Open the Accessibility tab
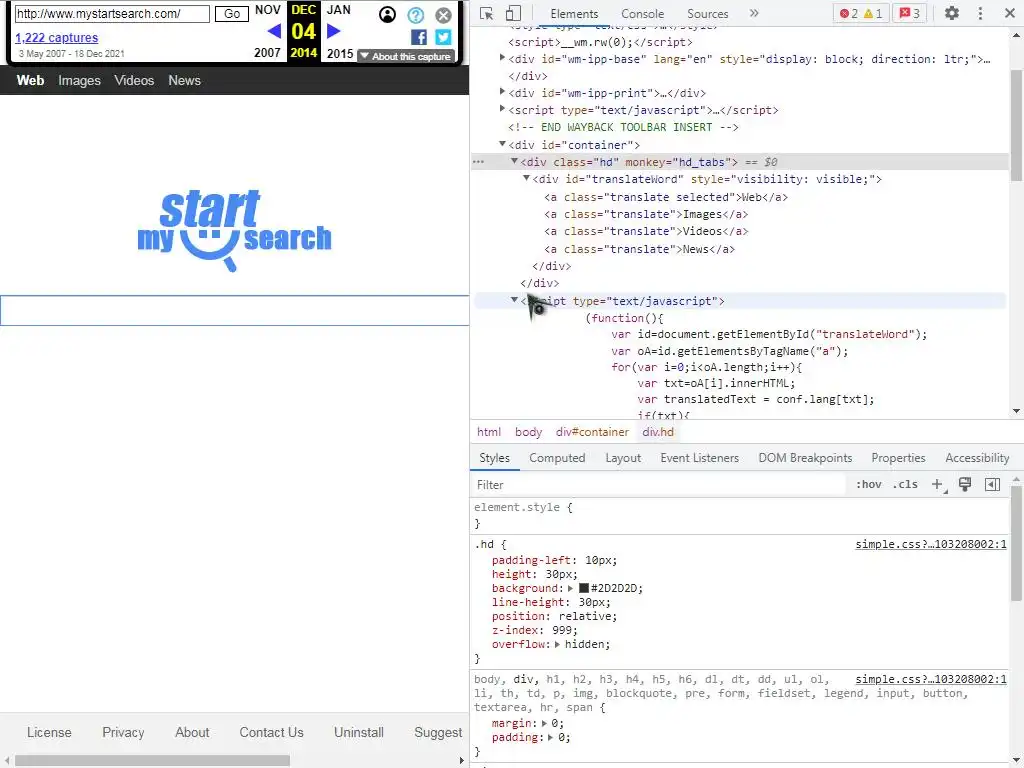This screenshot has width=1024, height=768. 977,458
